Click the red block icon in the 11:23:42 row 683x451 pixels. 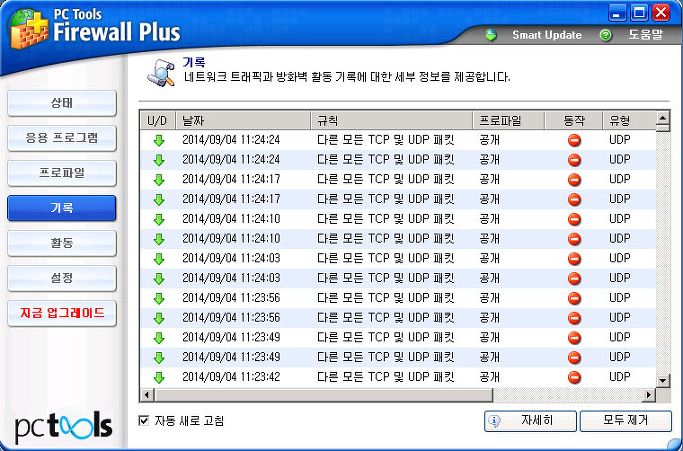pos(574,377)
